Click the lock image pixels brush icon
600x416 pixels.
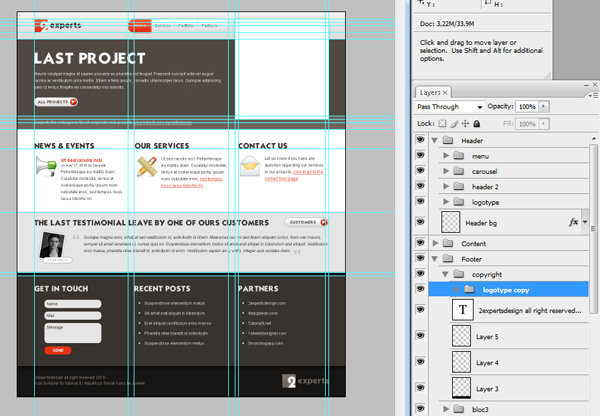[x=454, y=124]
